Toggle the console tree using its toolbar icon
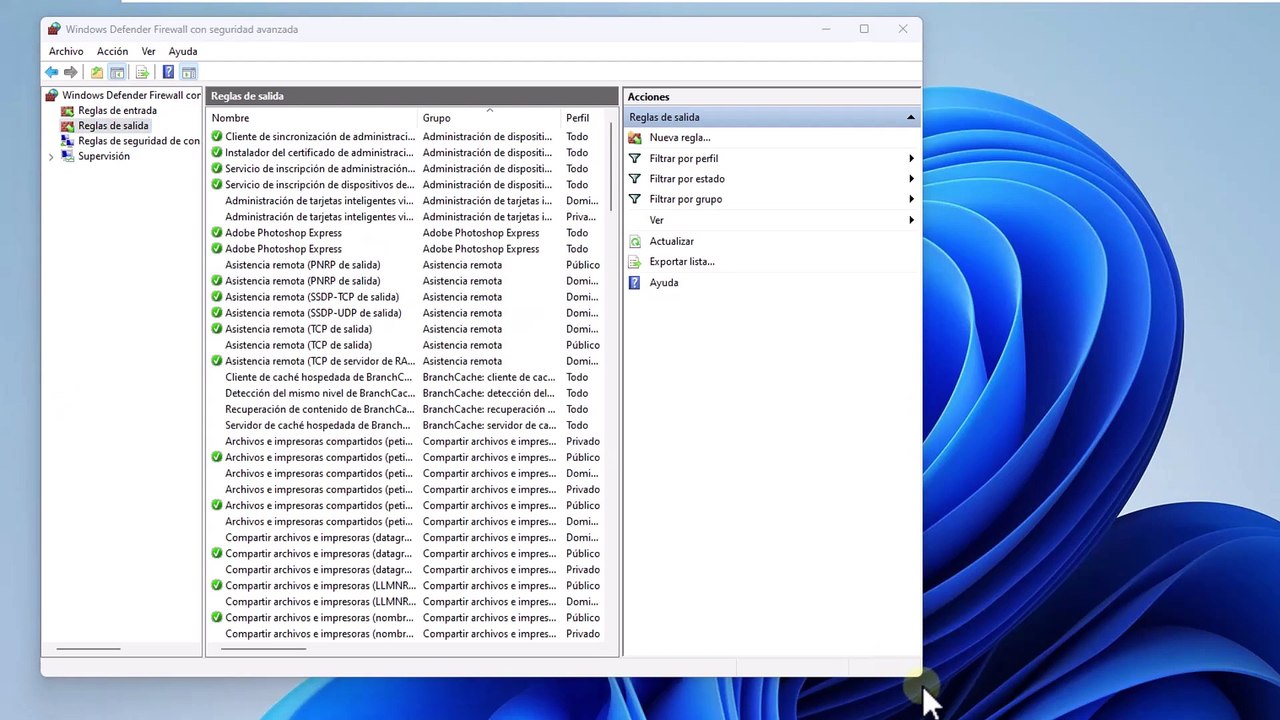Screen dimensions: 1280x720 [x=117, y=72]
